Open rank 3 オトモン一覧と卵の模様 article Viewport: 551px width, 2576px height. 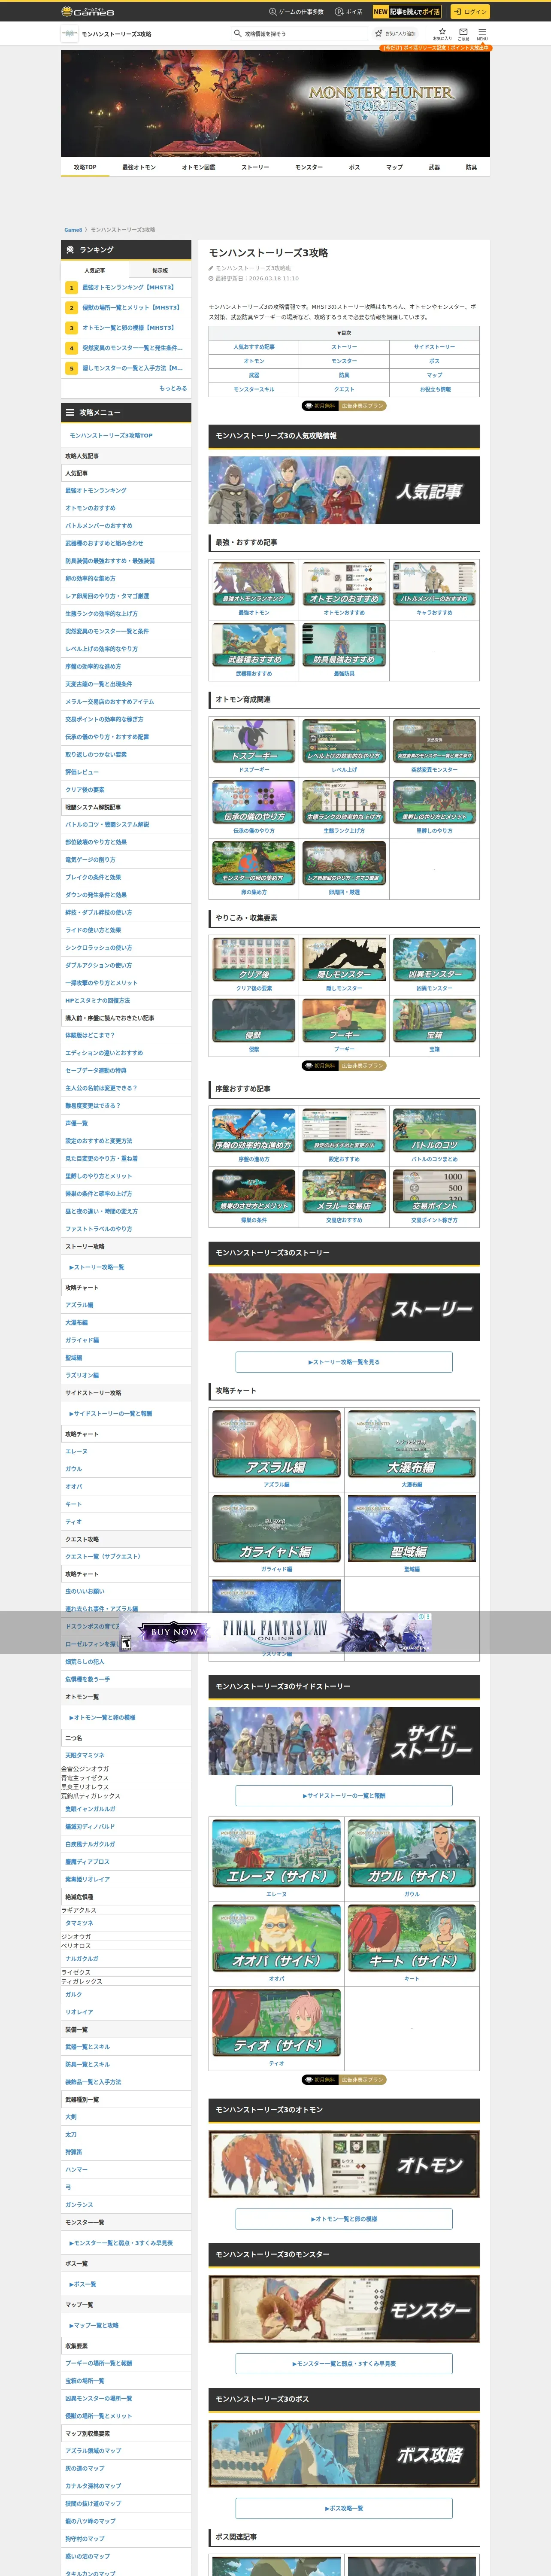point(127,327)
